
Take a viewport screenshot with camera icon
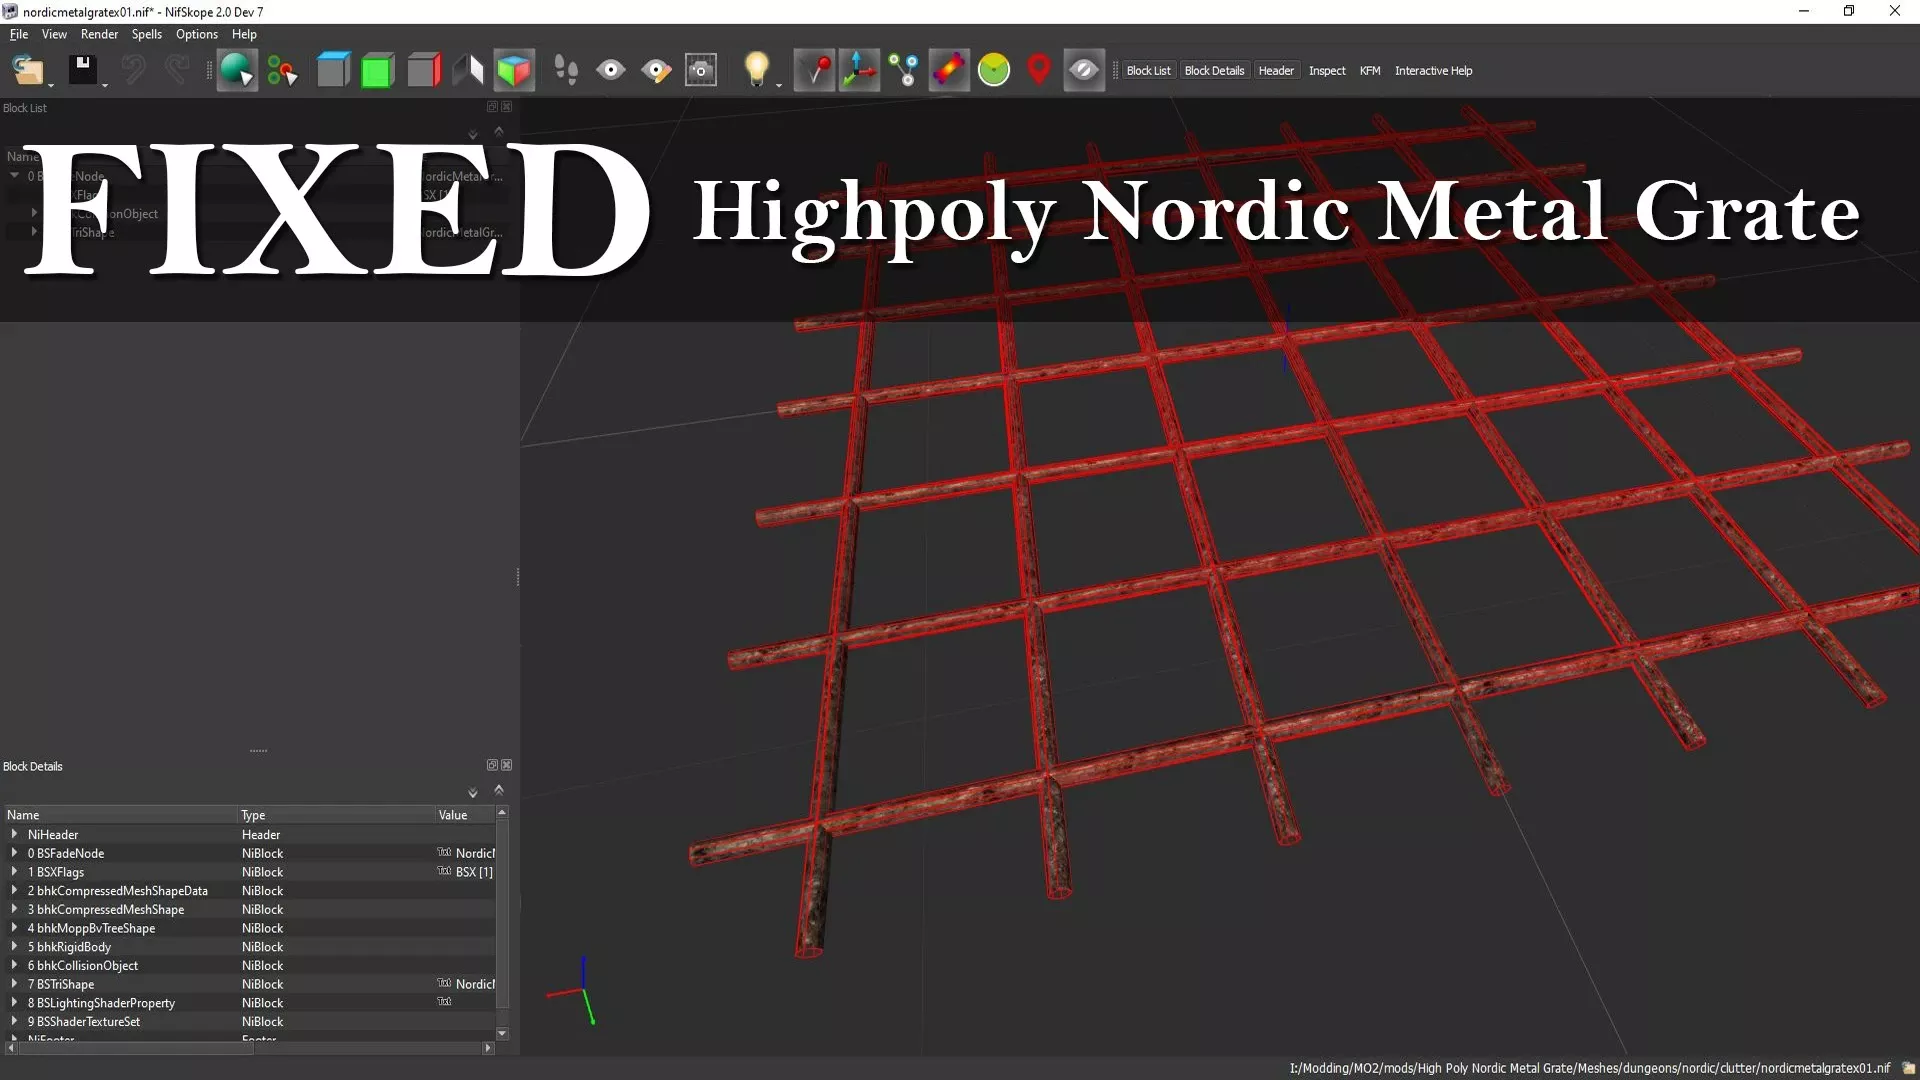701,70
